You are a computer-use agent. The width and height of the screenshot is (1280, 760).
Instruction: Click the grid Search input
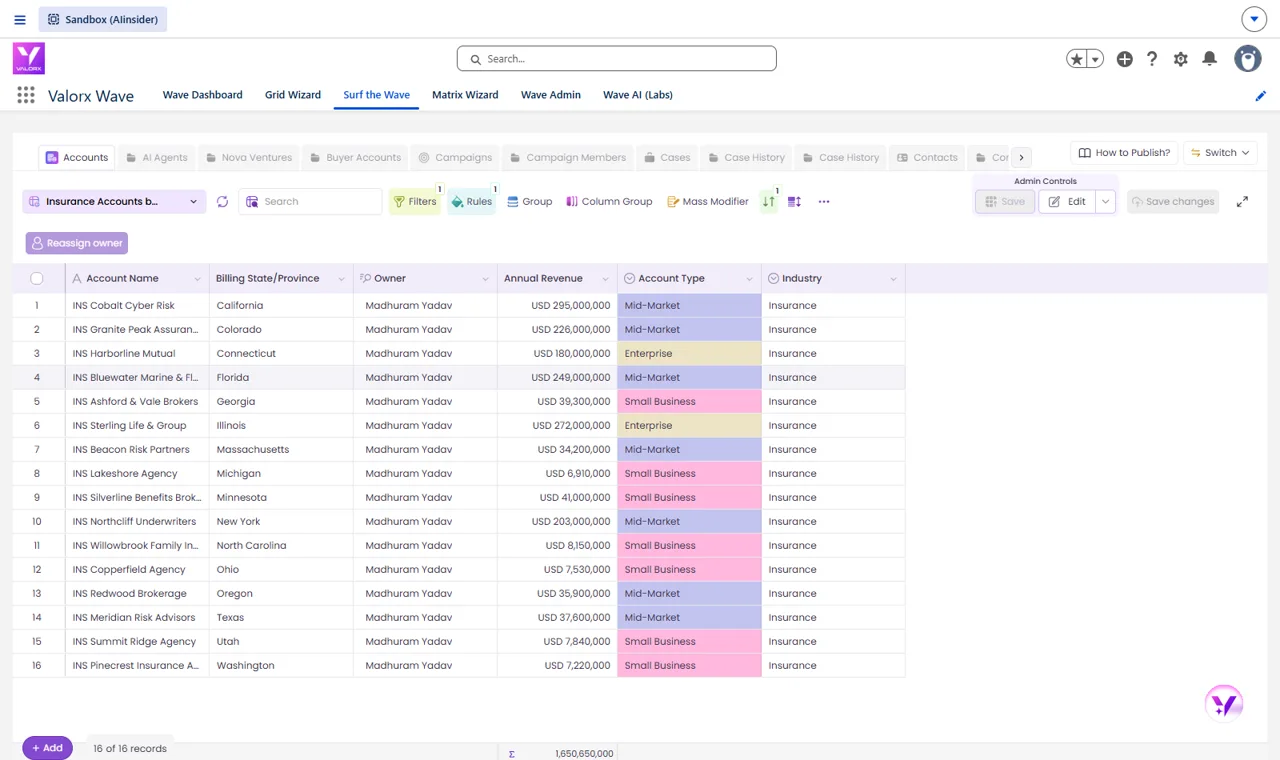(x=310, y=202)
